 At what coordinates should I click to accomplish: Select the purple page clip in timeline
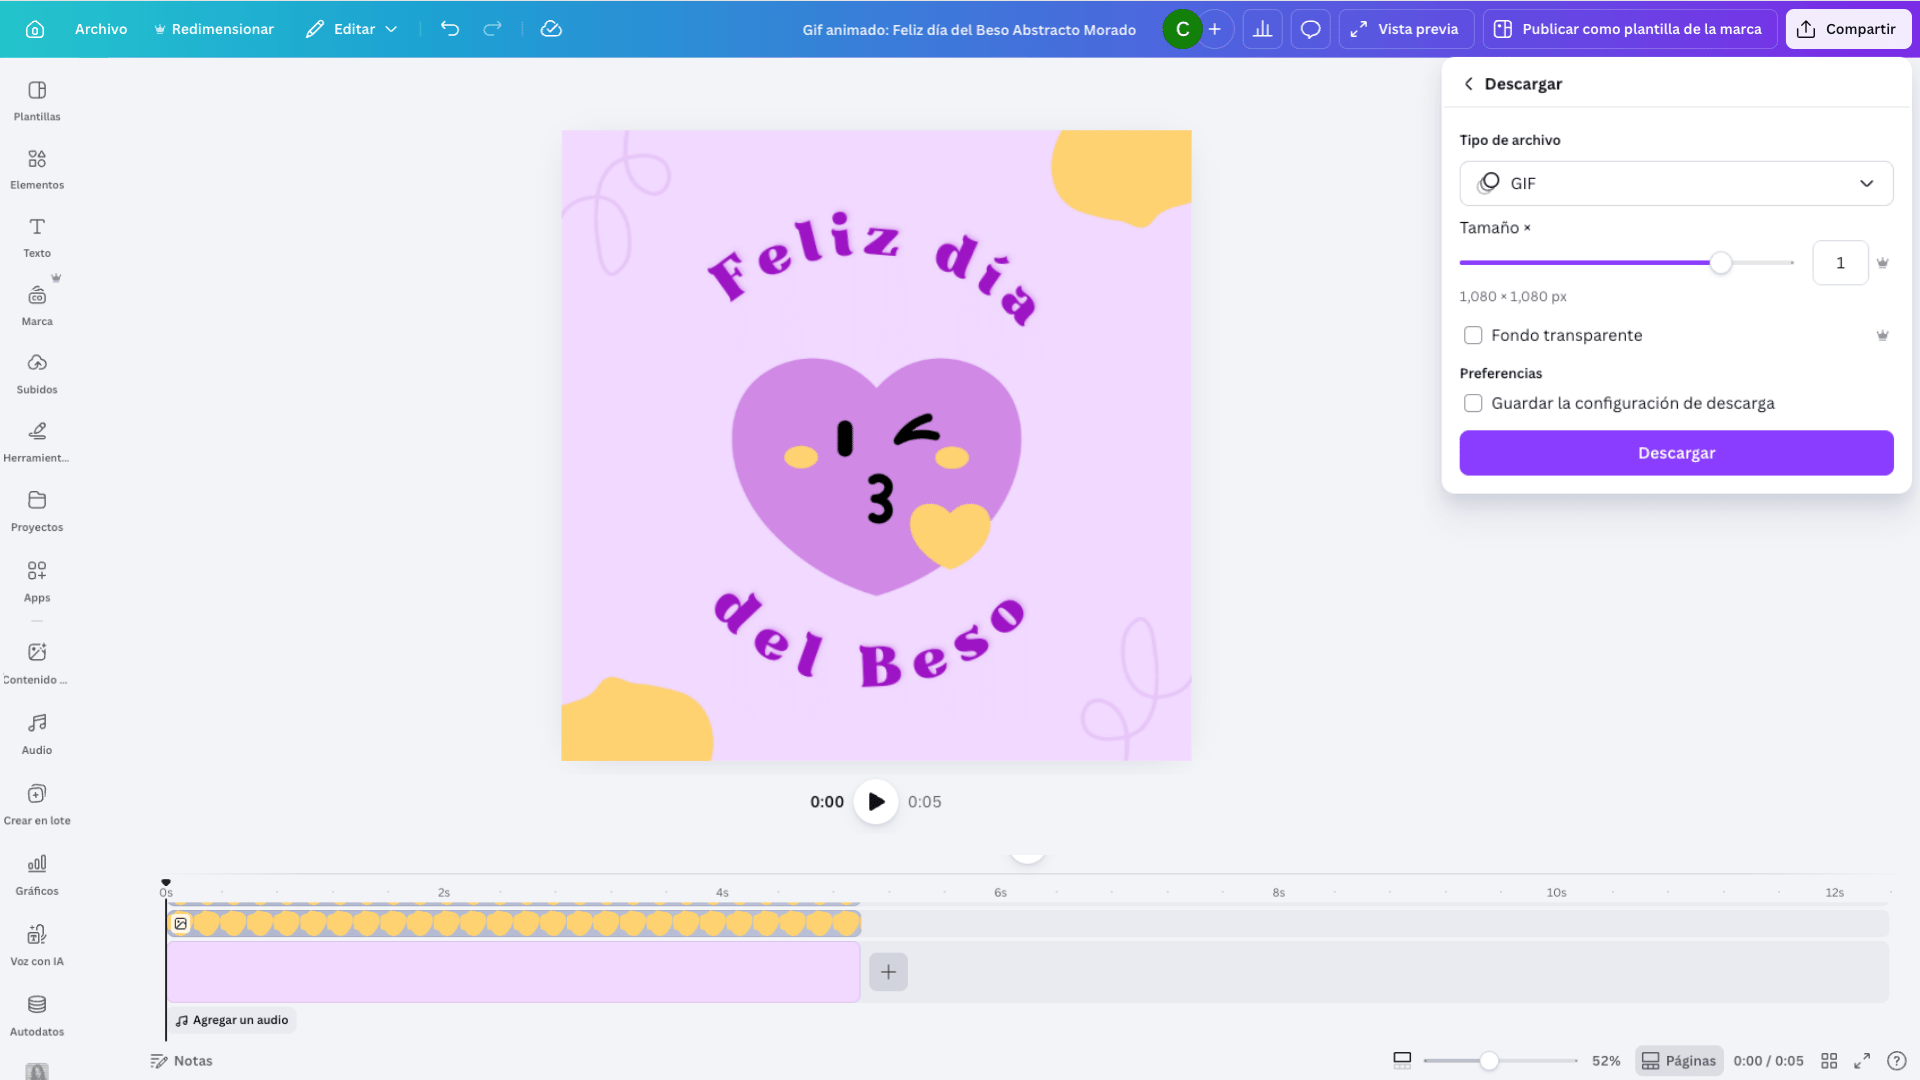point(513,972)
